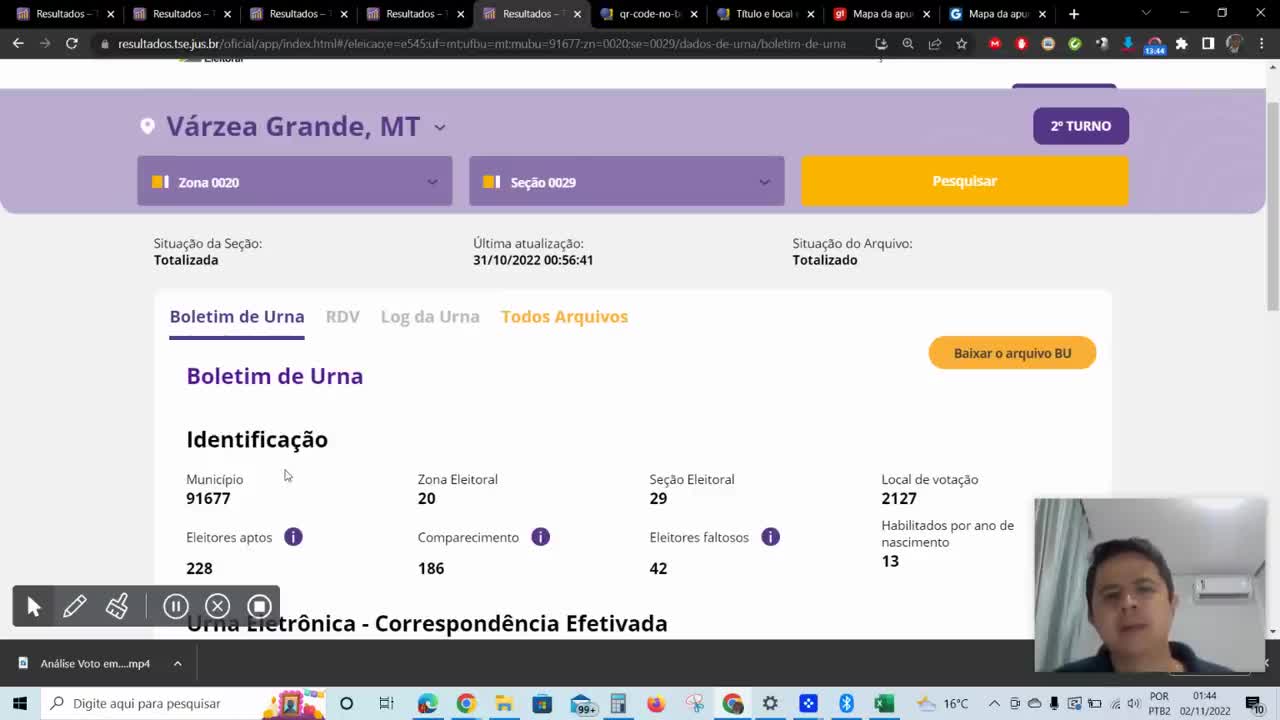The height and width of the screenshot is (720, 1280).
Task: Show info about Eleitores faltosos
Action: (770, 537)
